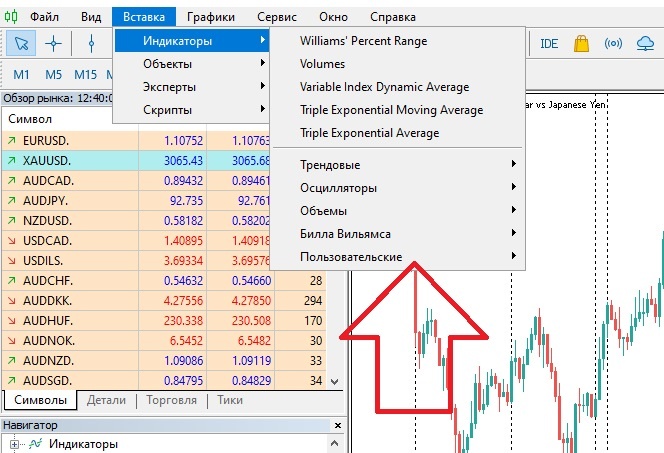Select the AUDJPY. symbol
664x453 pixels.
pos(45,200)
